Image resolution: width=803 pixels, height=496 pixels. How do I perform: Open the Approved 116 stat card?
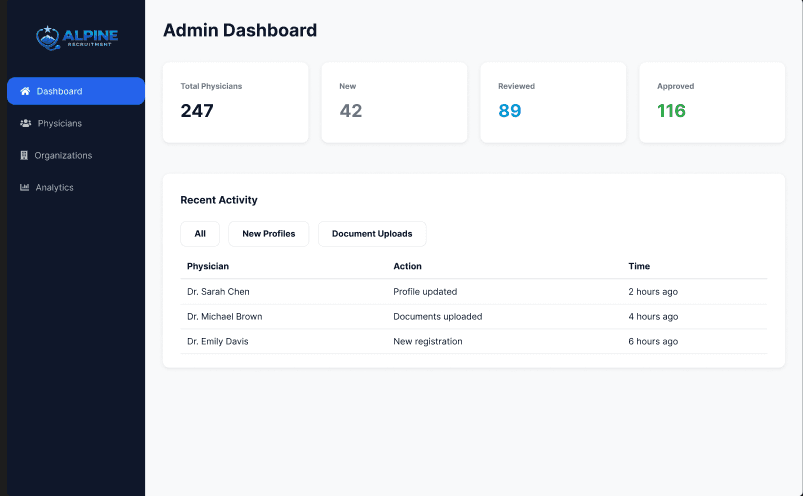pos(712,102)
